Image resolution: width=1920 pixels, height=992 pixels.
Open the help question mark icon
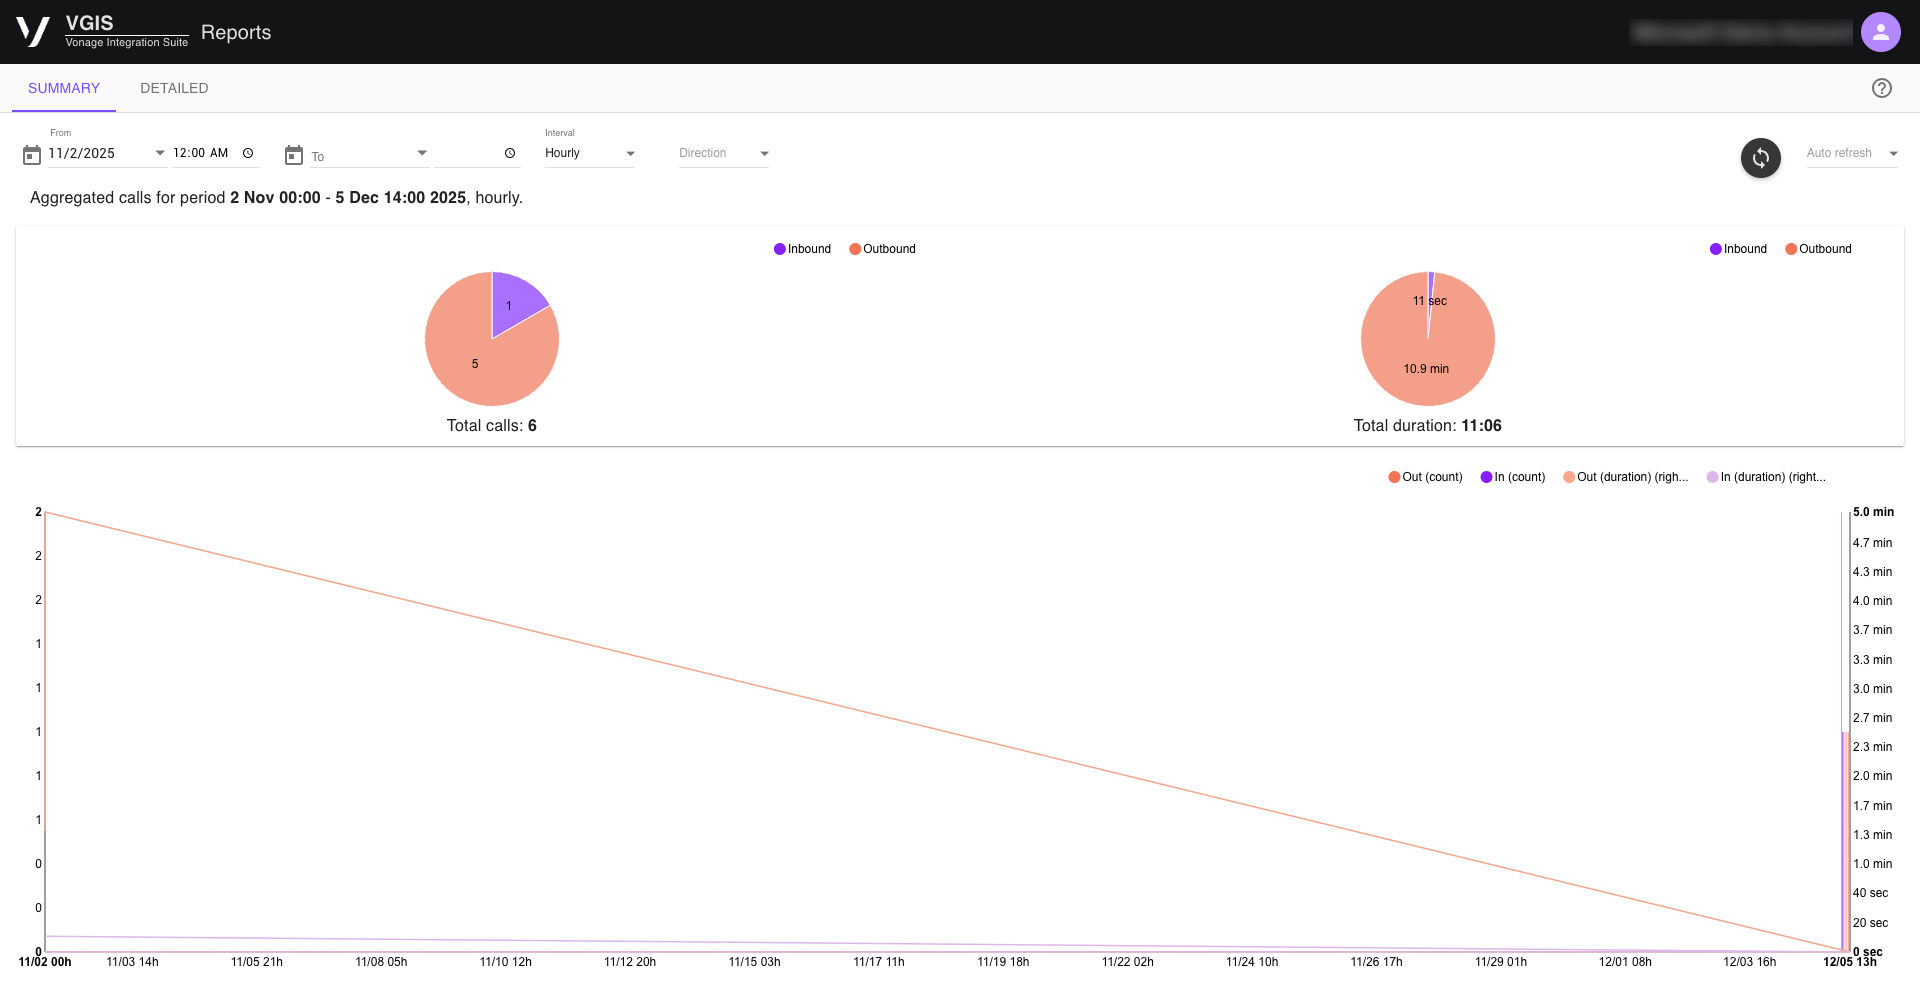tap(1881, 88)
